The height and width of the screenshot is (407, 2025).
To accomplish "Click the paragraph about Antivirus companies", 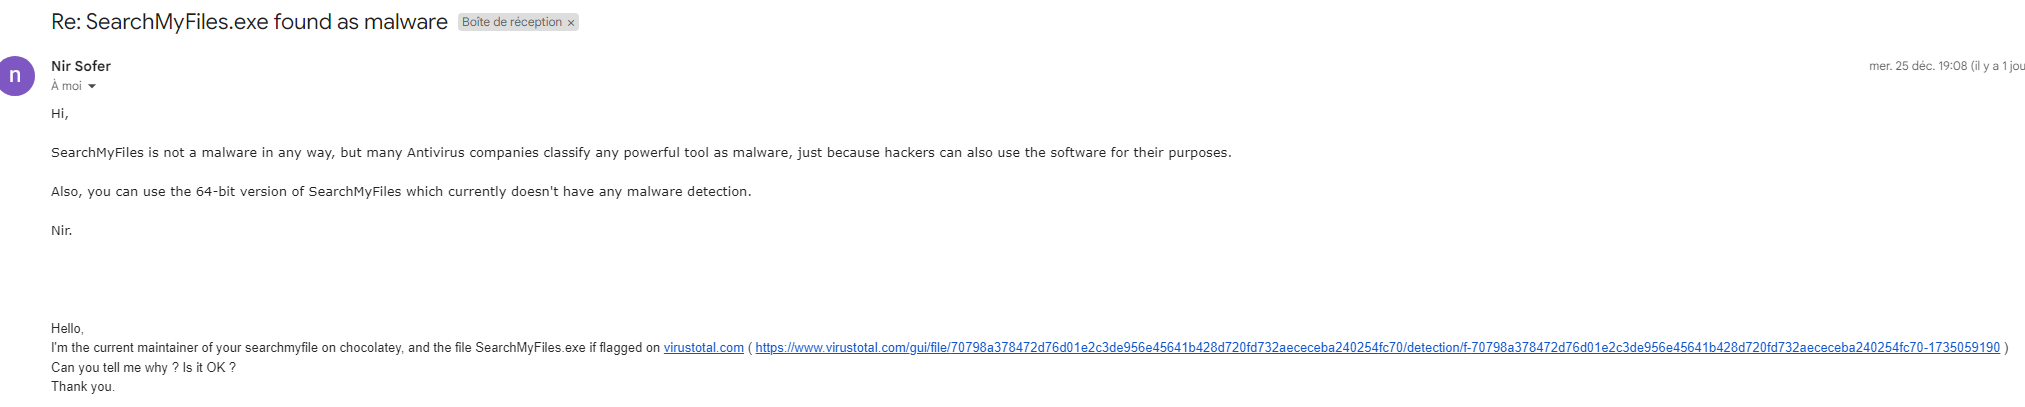I will 641,153.
